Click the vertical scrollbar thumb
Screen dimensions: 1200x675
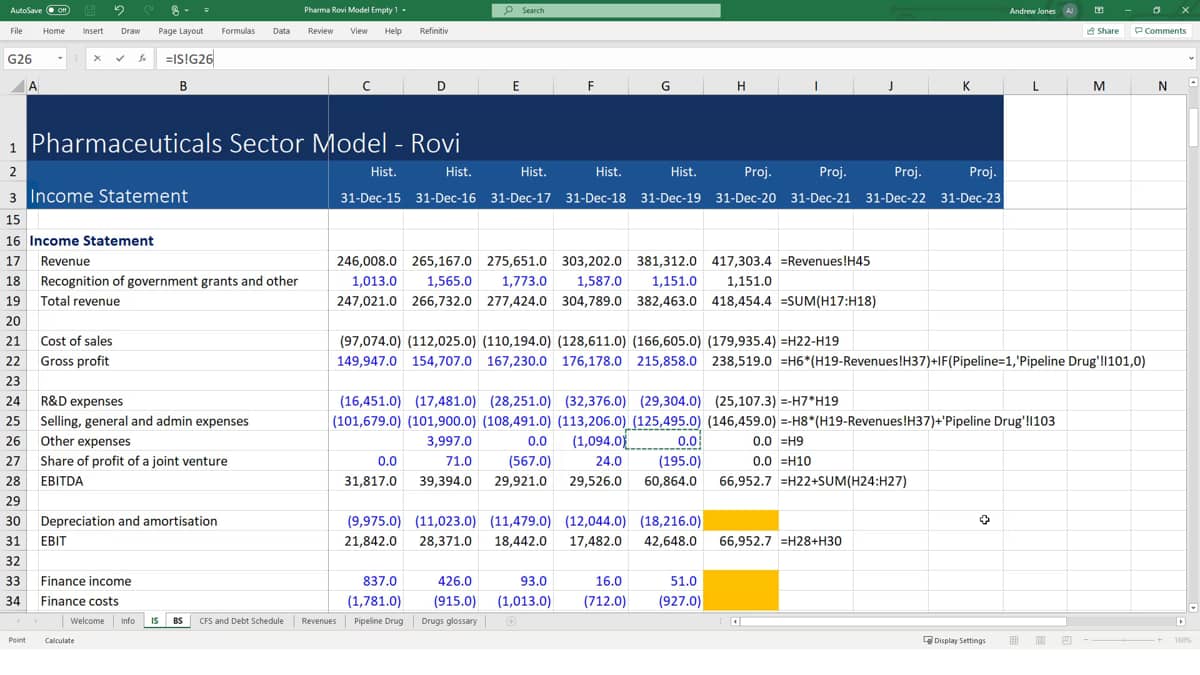(1192, 125)
